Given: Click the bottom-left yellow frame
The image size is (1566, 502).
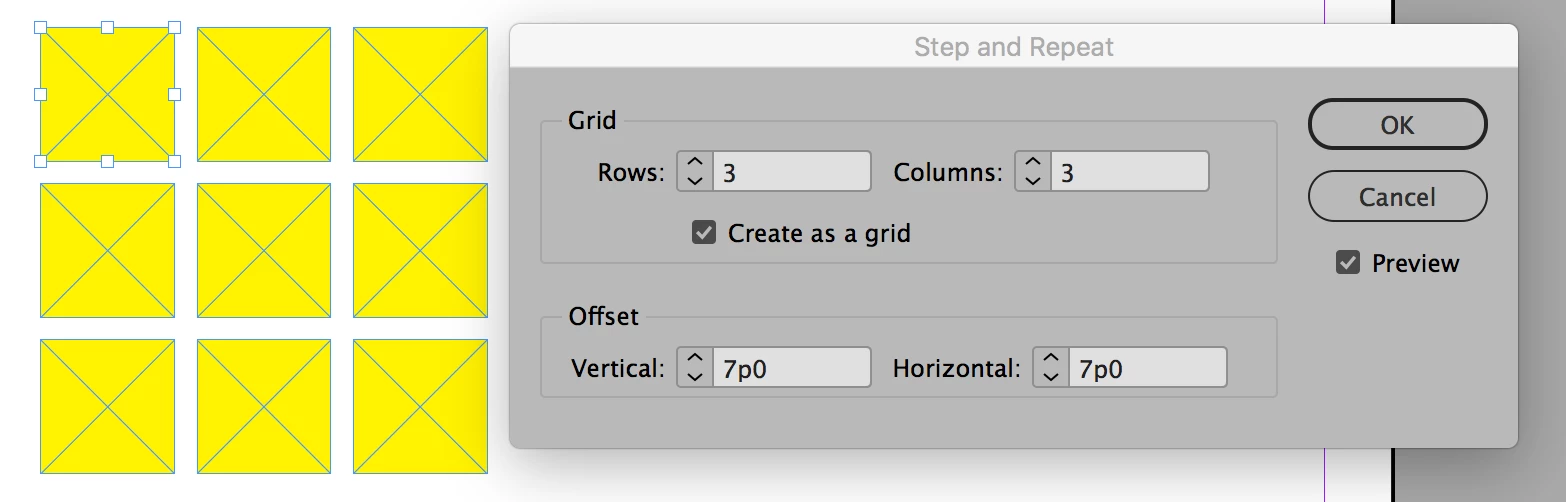Looking at the screenshot, I should (107, 406).
